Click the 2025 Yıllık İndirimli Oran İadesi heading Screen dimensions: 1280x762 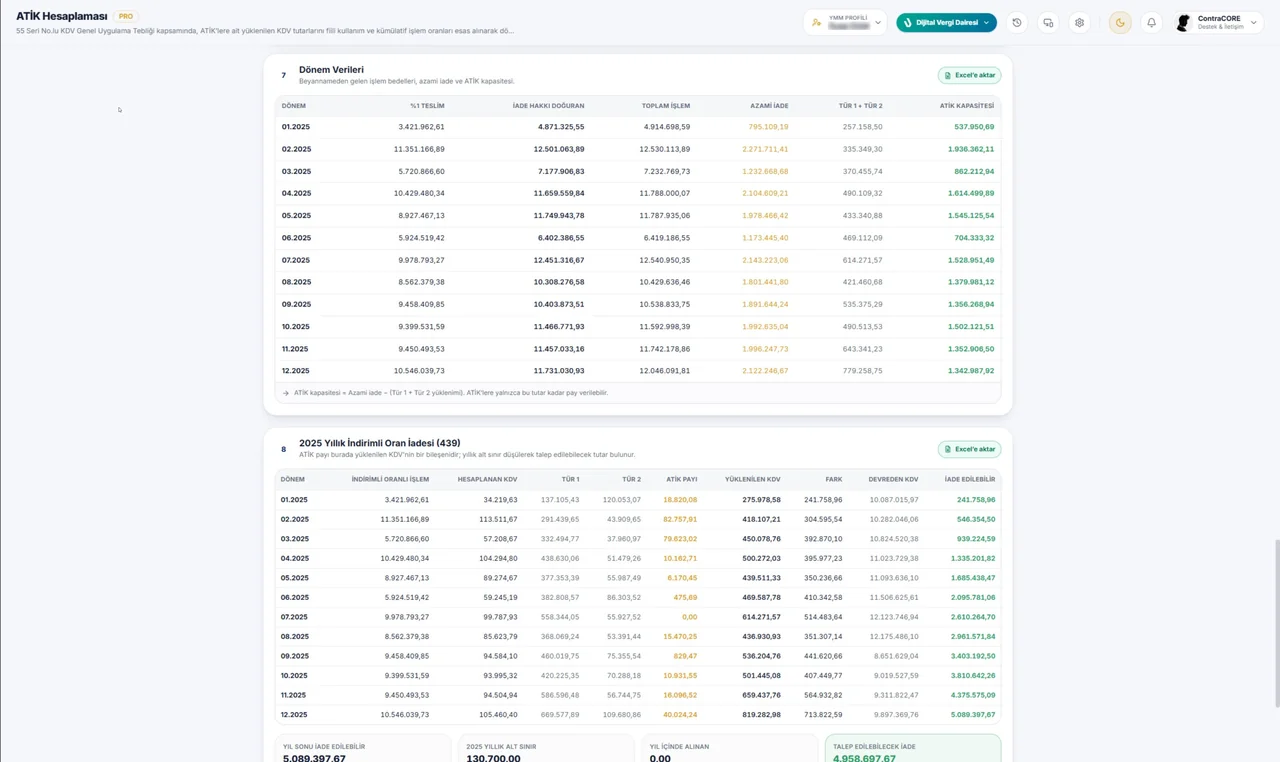pyautogui.click(x=379, y=443)
